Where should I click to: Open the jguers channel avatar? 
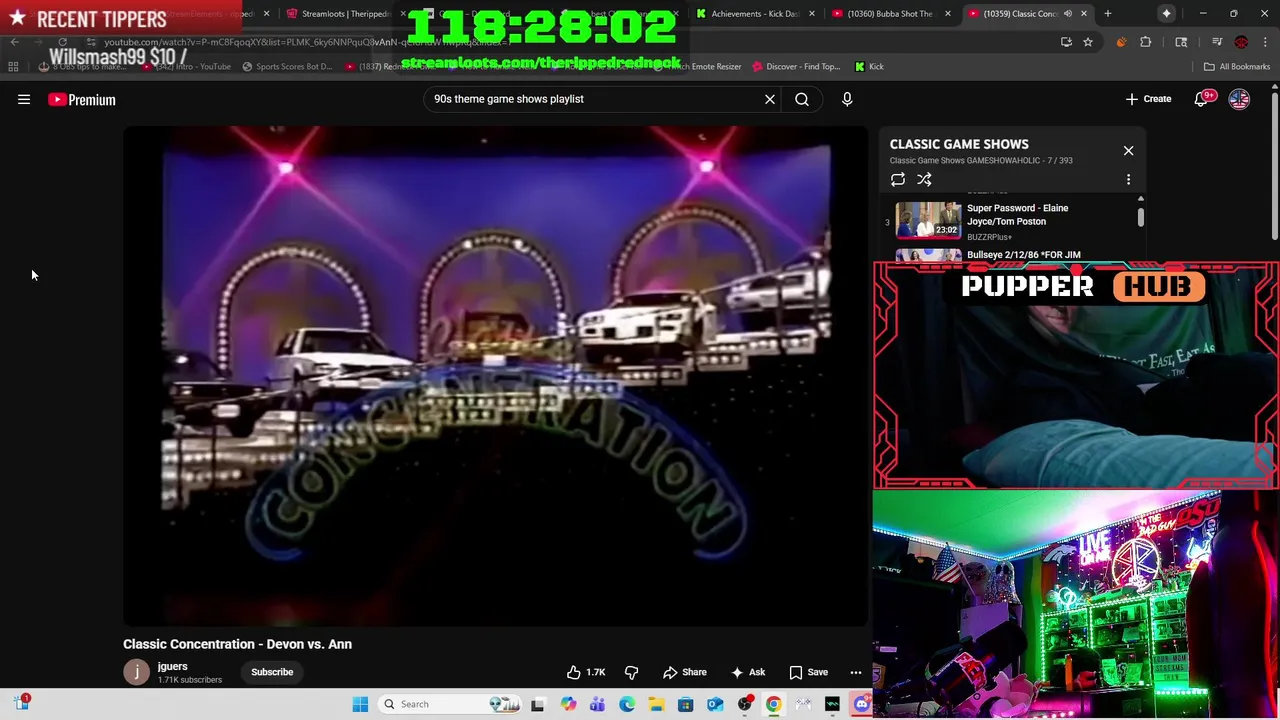click(136, 672)
